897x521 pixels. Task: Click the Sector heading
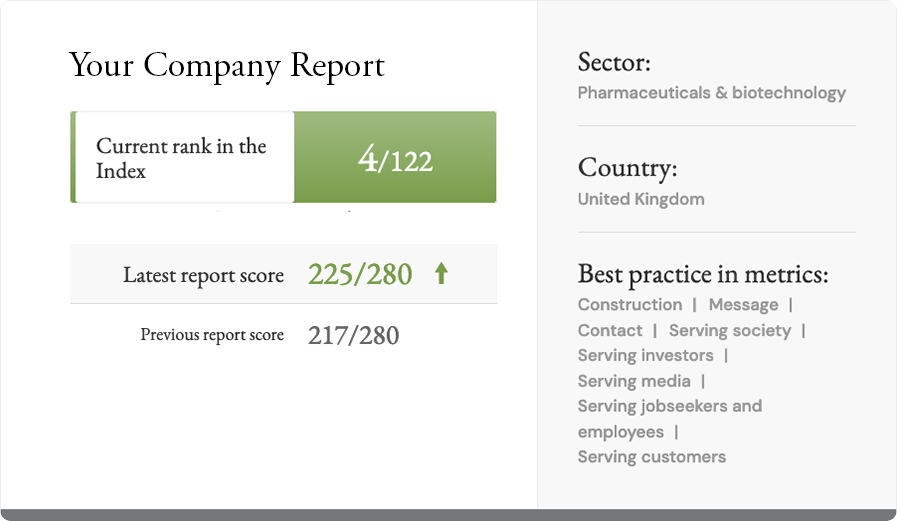click(614, 62)
